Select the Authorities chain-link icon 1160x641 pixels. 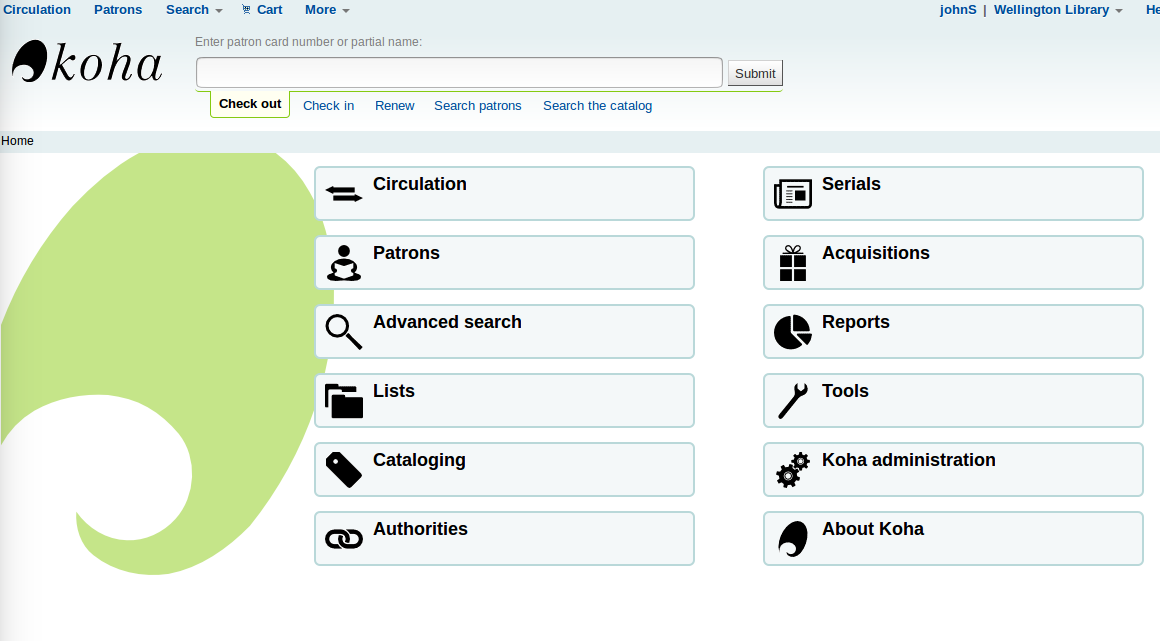click(343, 538)
